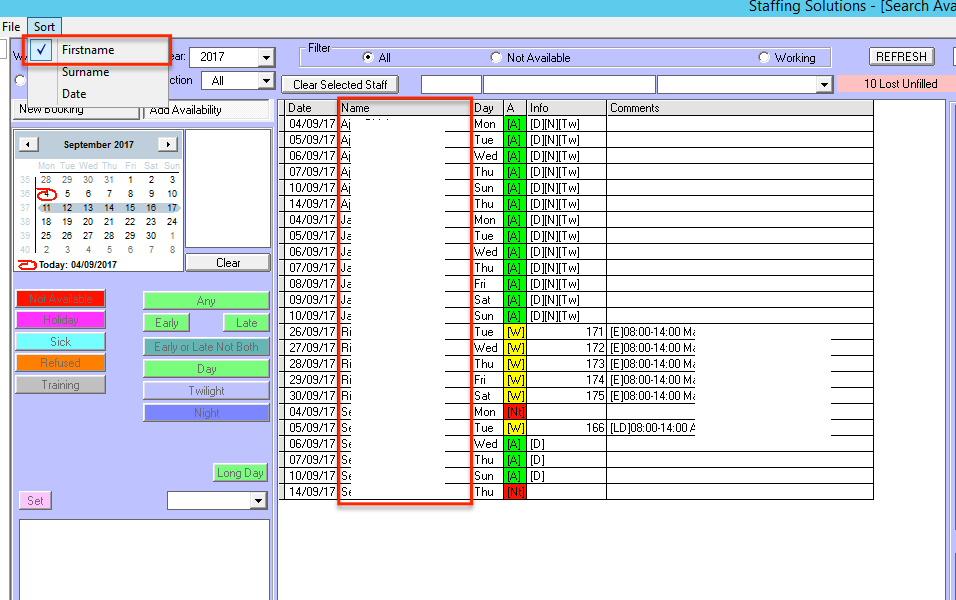Select 12 September in the calendar
Screen dimensions: 956x600
click(67, 208)
